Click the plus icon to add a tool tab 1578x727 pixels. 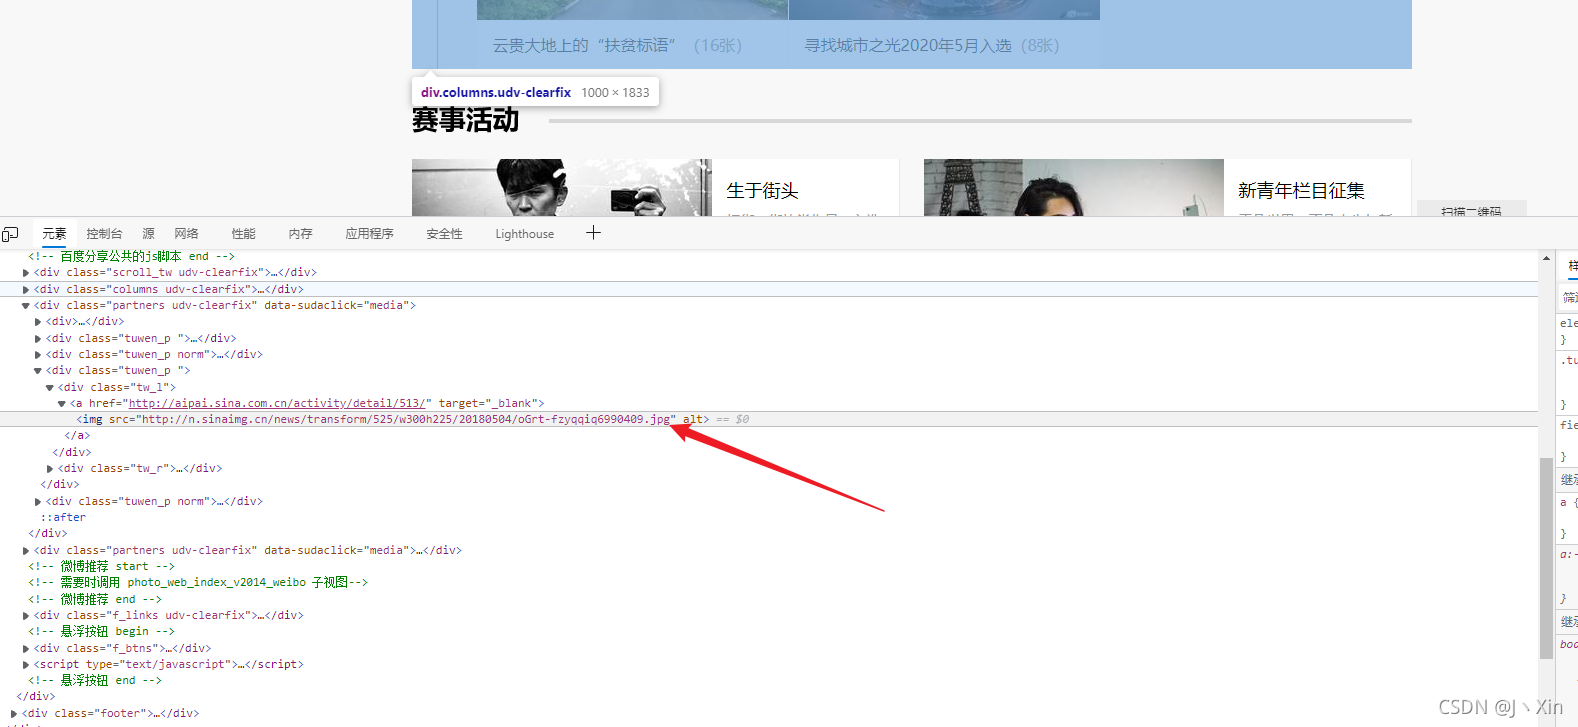click(x=593, y=233)
